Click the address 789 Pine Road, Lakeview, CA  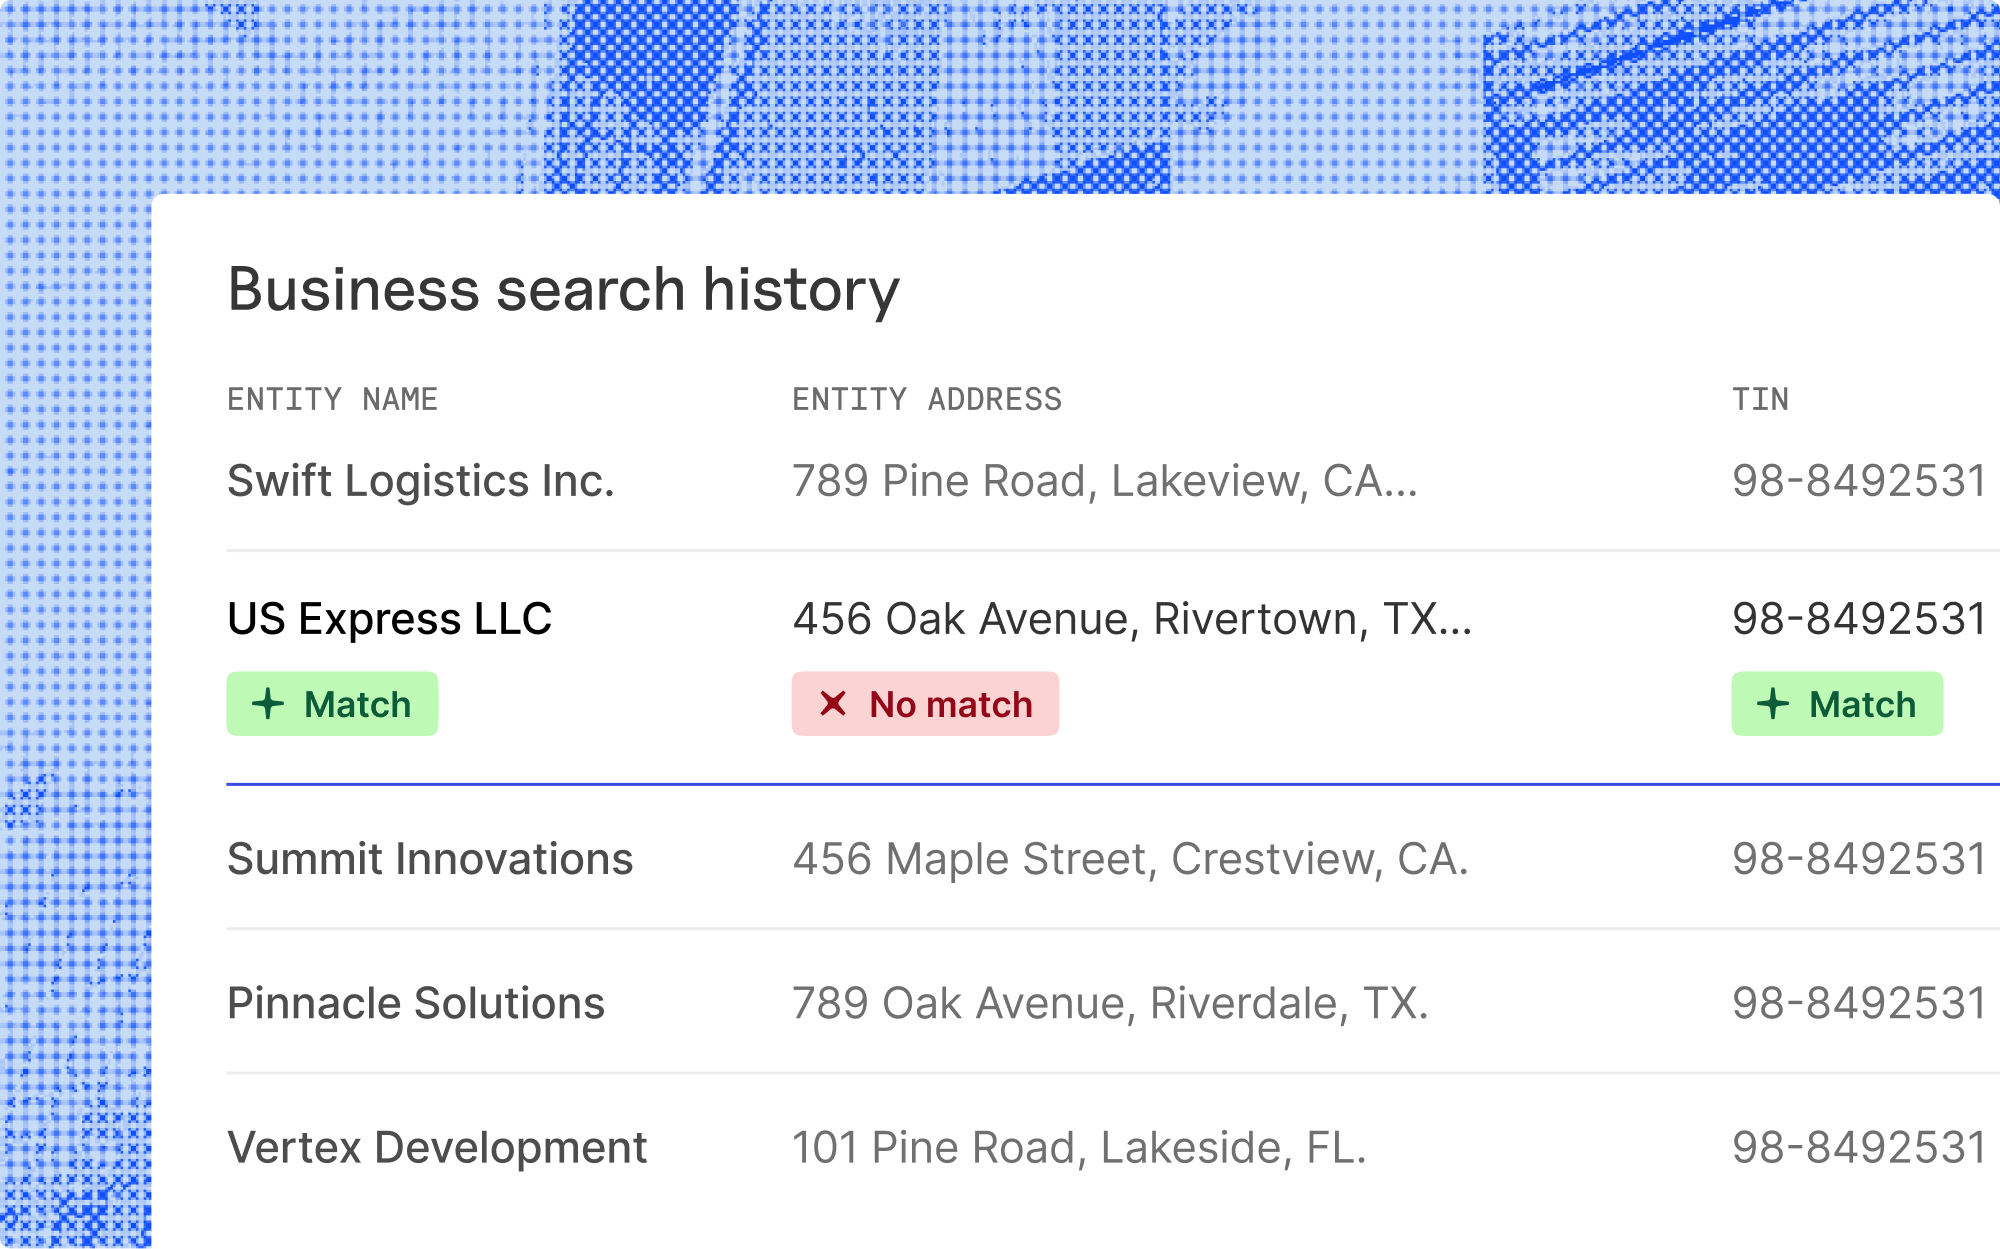(1104, 481)
